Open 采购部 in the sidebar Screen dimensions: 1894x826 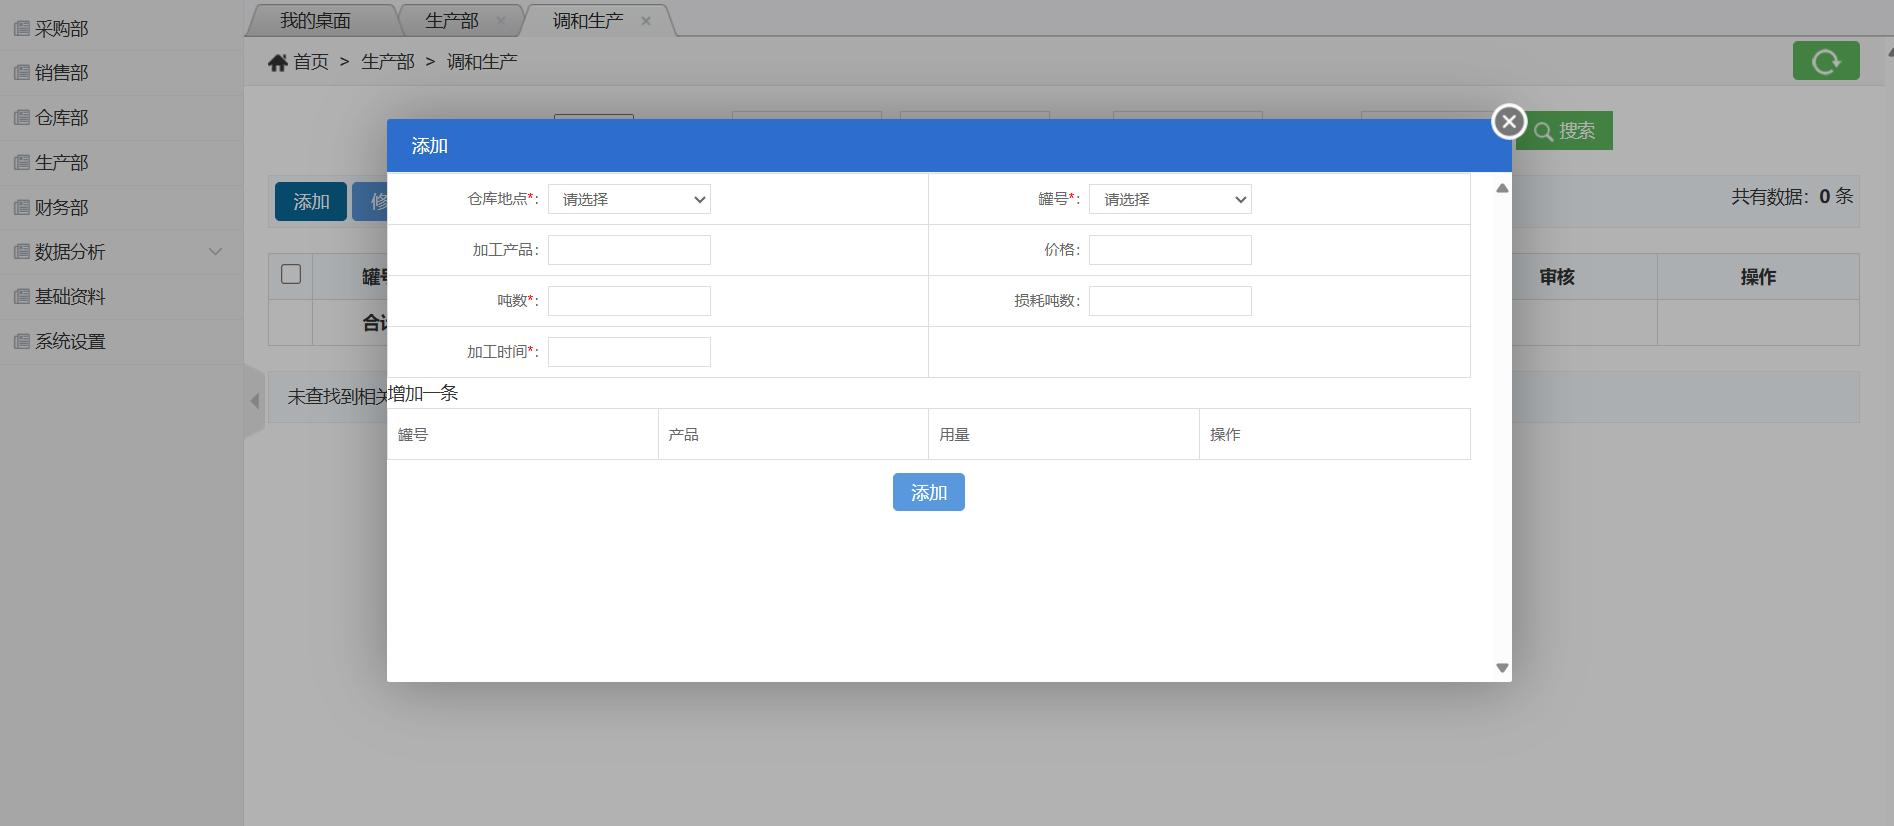[x=62, y=29]
